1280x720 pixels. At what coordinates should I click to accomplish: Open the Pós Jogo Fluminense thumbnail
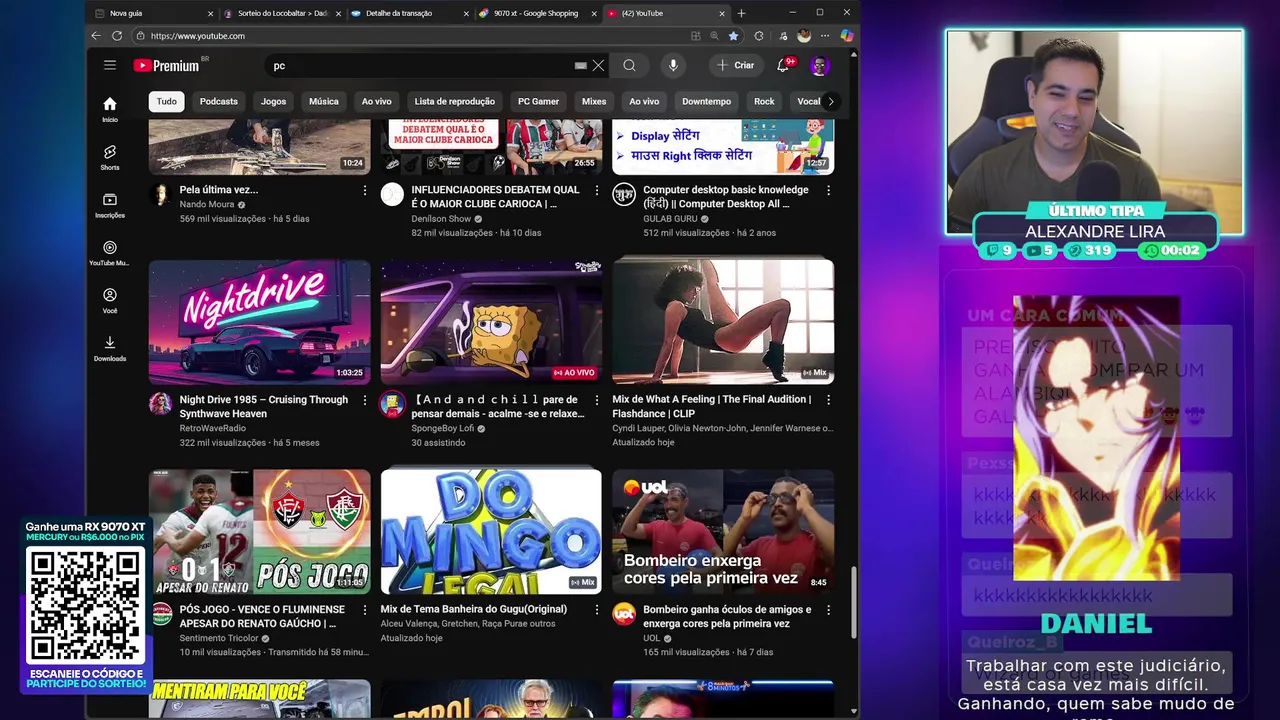point(260,532)
